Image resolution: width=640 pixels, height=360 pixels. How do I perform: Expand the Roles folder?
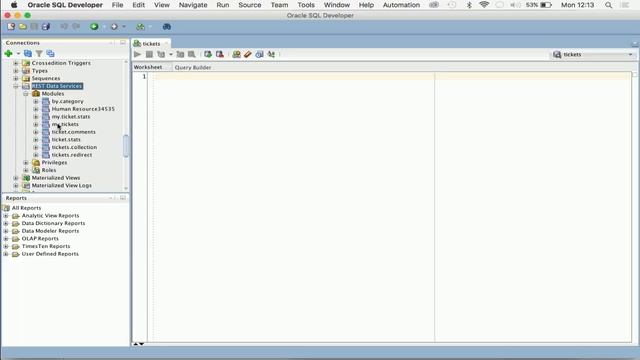point(26,170)
